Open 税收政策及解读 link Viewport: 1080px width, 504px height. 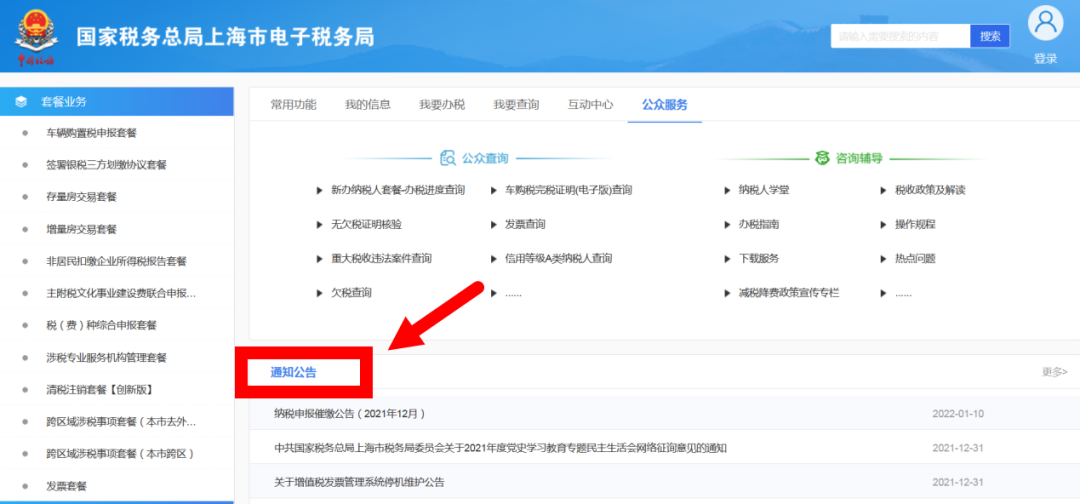tap(930, 190)
